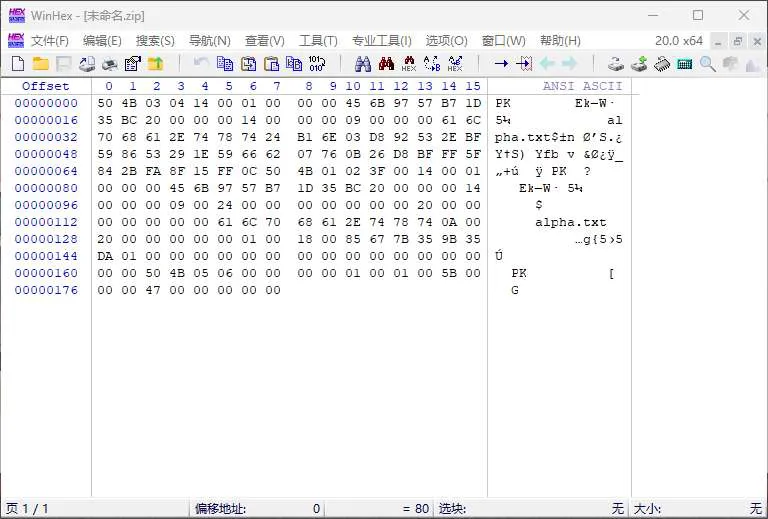Click the paste clipboard icon
768x519 pixels.
pos(271,64)
